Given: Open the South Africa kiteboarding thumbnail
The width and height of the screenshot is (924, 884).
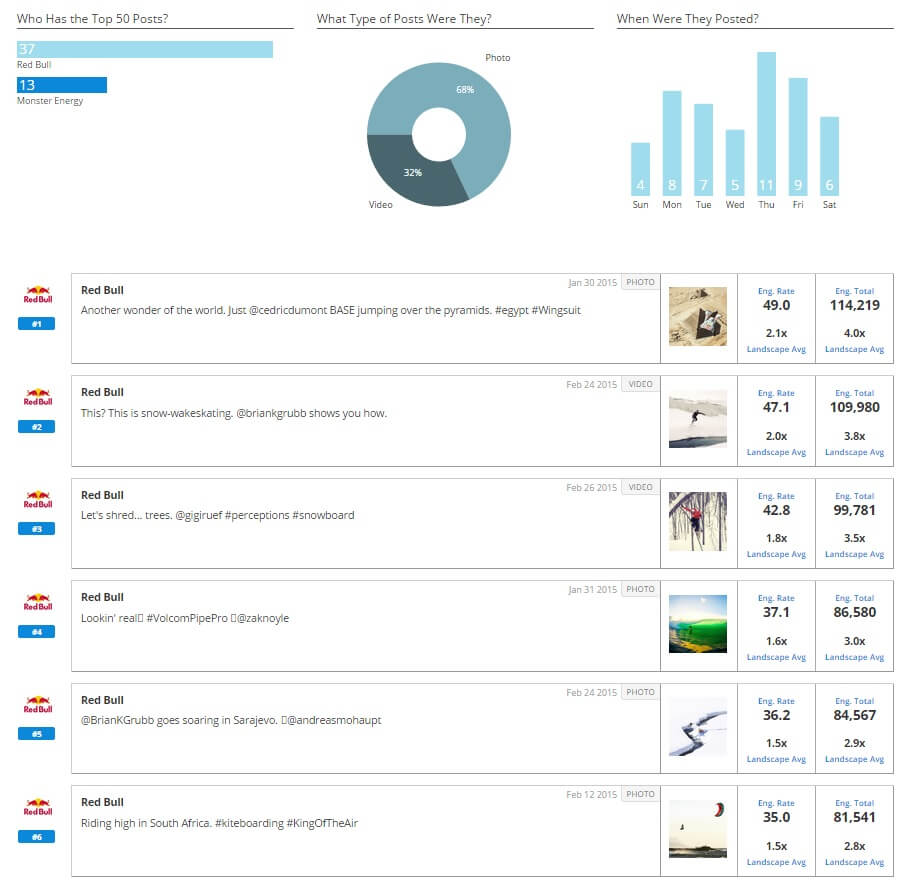Looking at the screenshot, I should (698, 829).
